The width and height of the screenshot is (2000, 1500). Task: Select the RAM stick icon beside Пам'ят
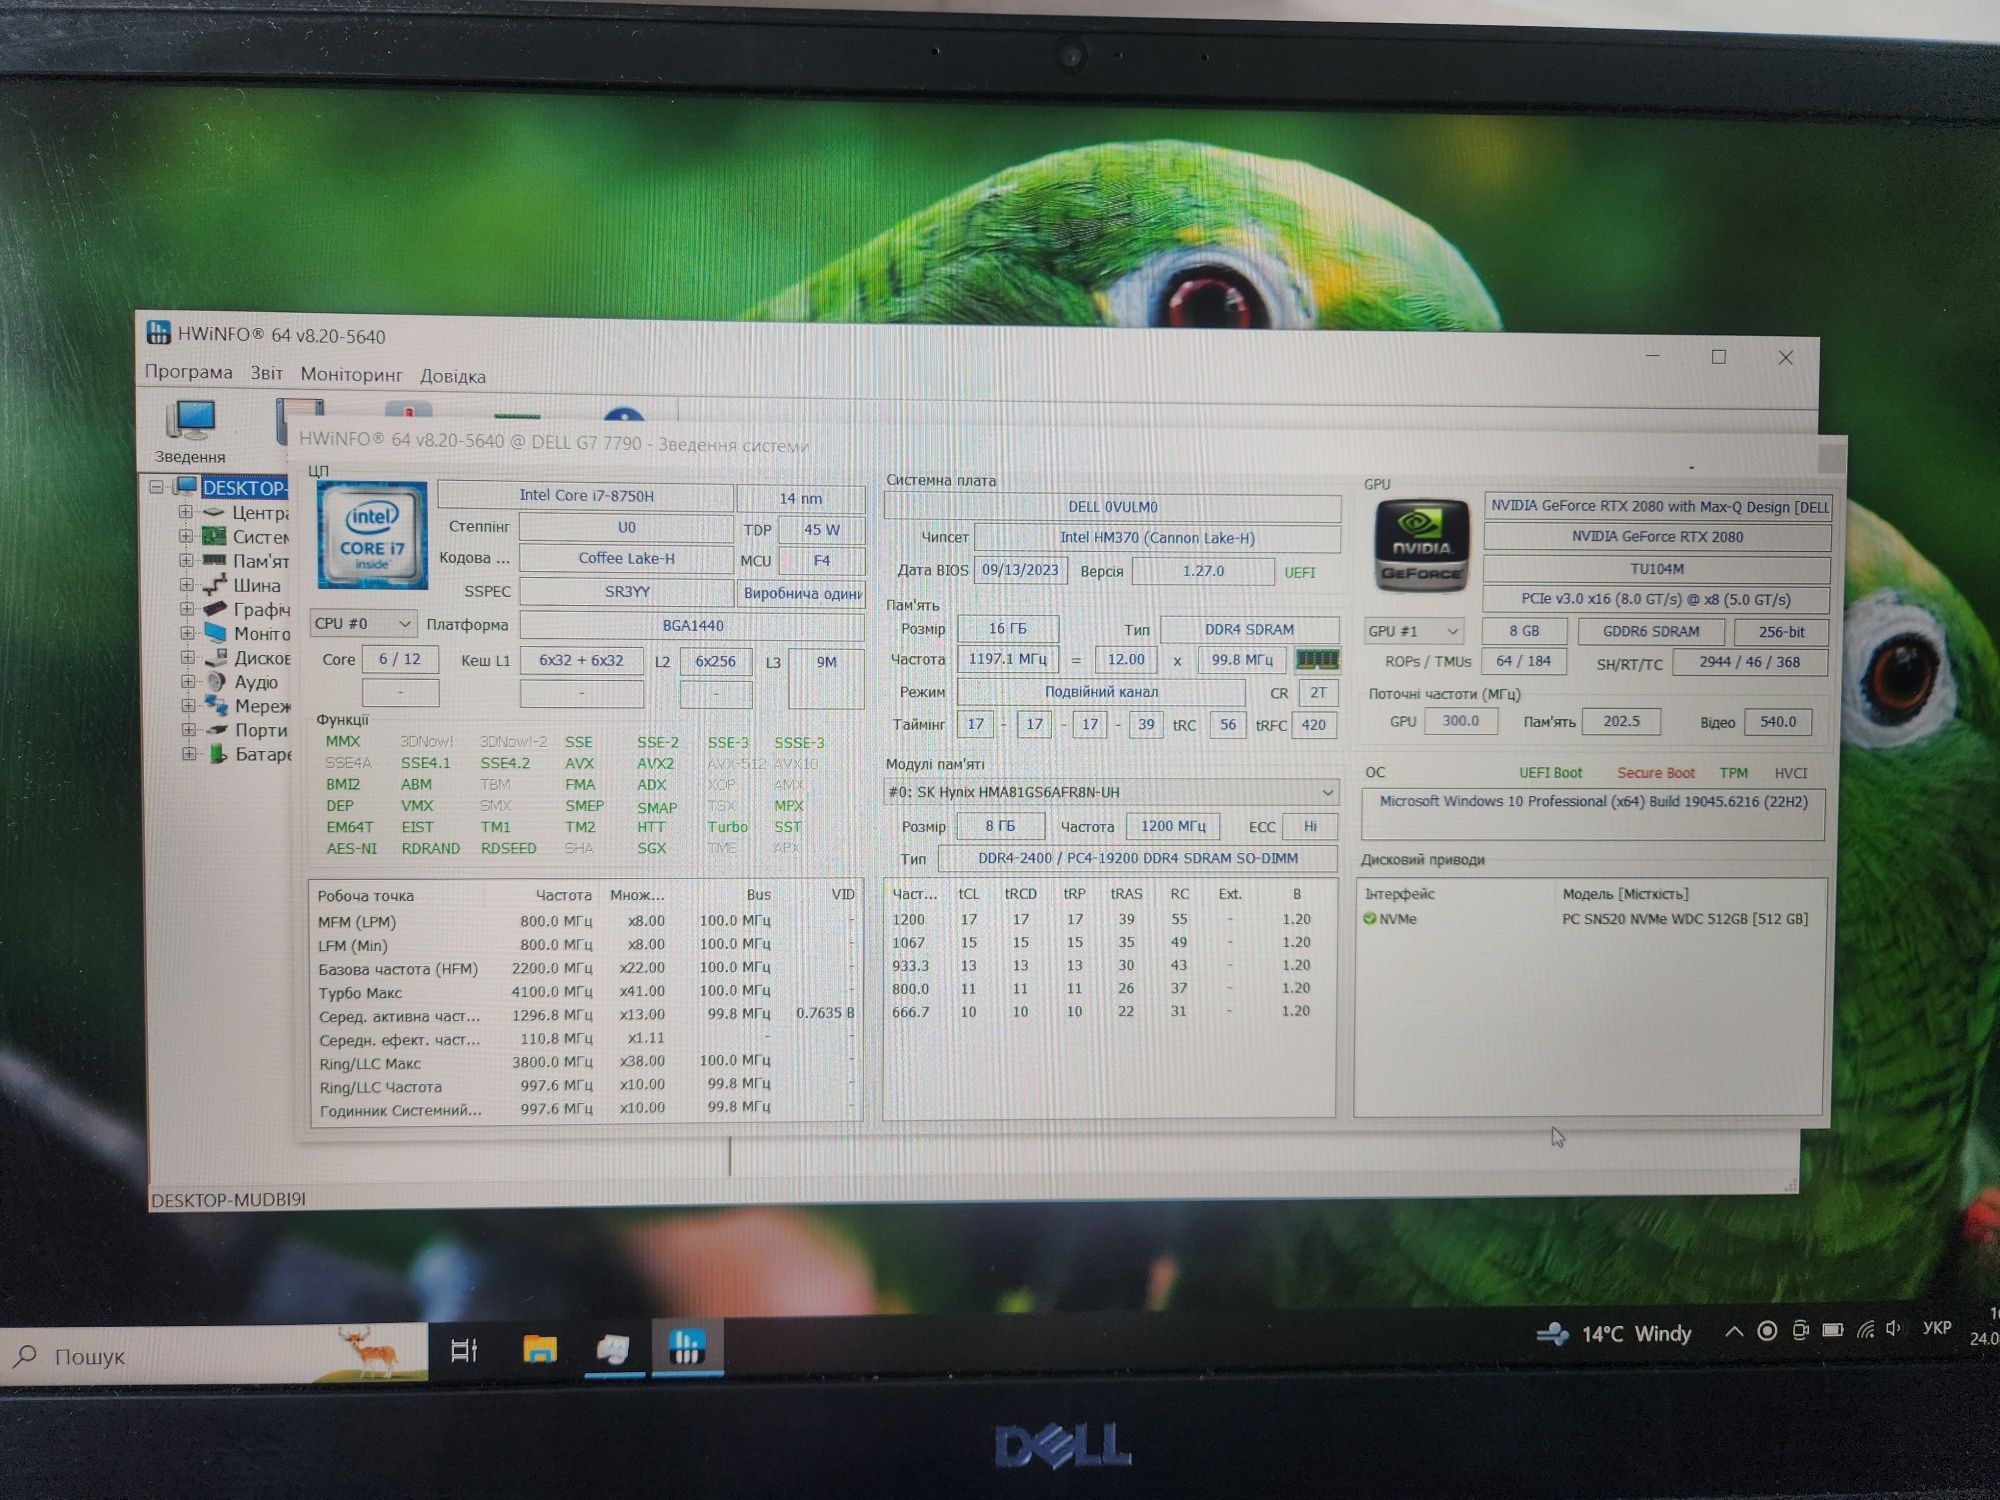point(214,560)
